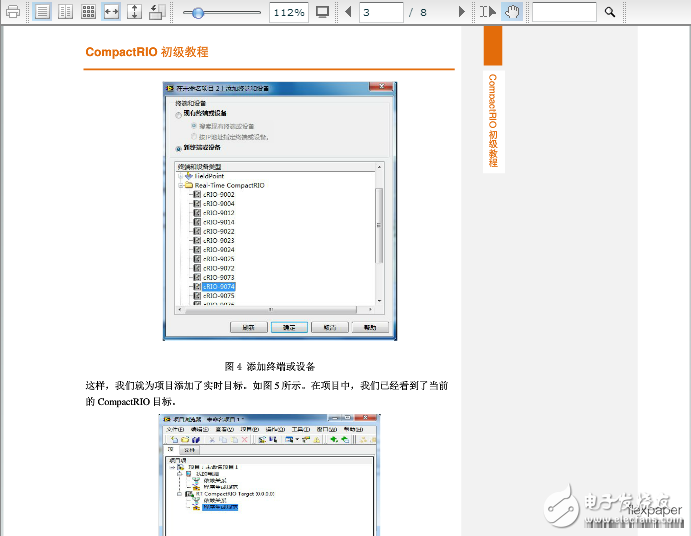Select cRIO-9075 in the device tree
Screen dimensions: 691x536
219,296
